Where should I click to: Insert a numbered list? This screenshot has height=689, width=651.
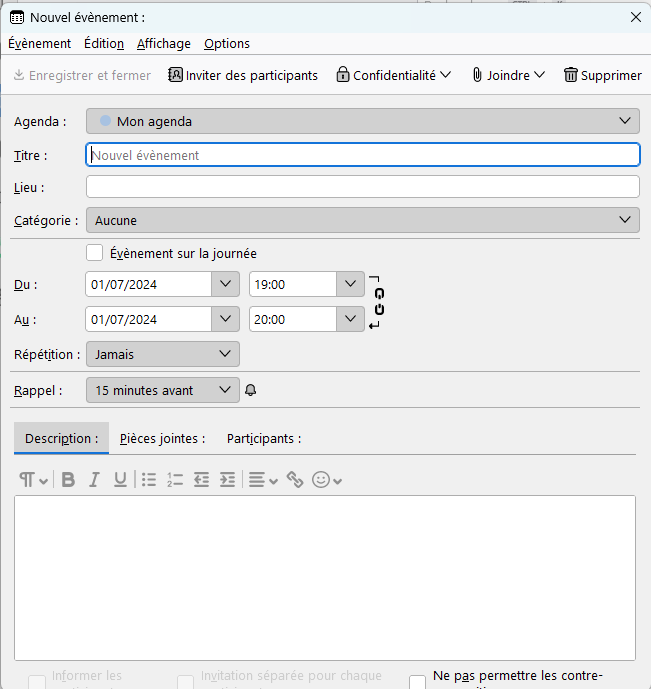[175, 480]
